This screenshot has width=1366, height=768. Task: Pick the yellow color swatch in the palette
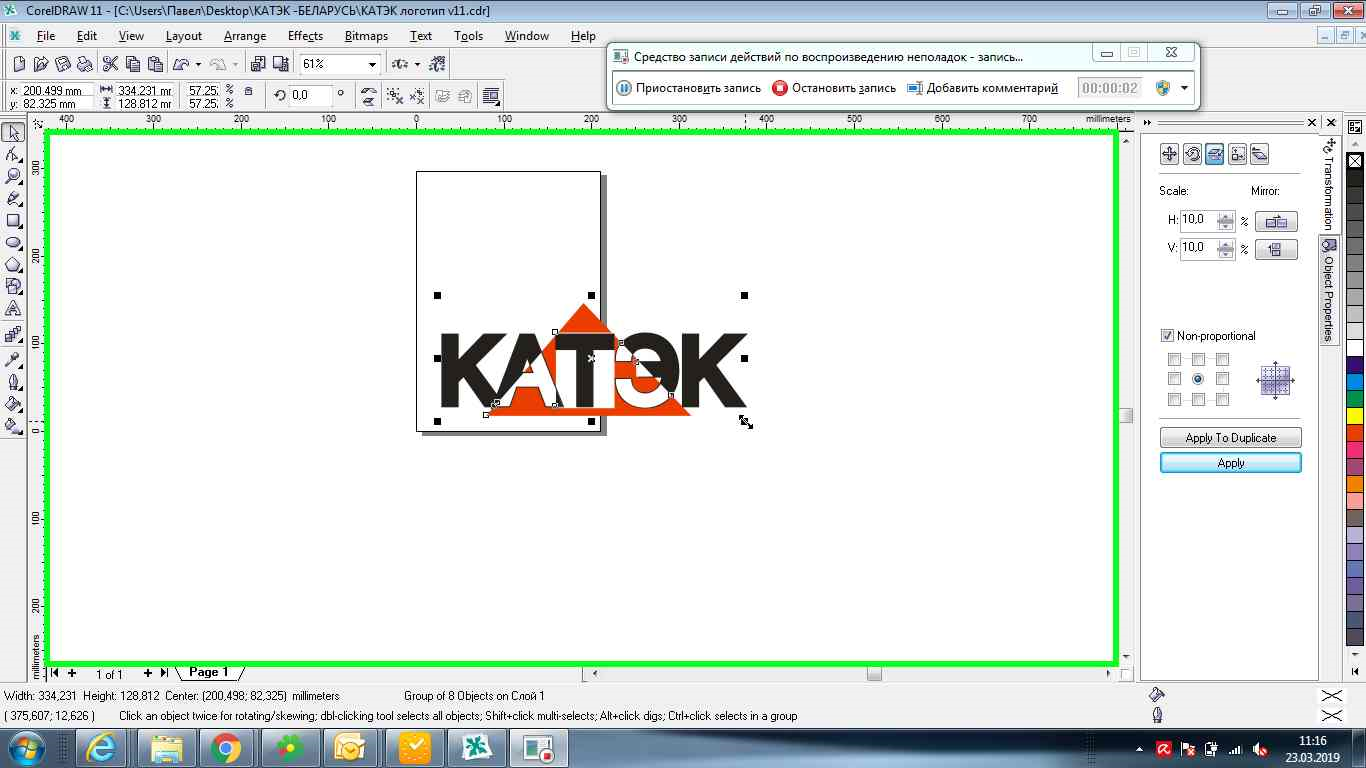(1355, 415)
